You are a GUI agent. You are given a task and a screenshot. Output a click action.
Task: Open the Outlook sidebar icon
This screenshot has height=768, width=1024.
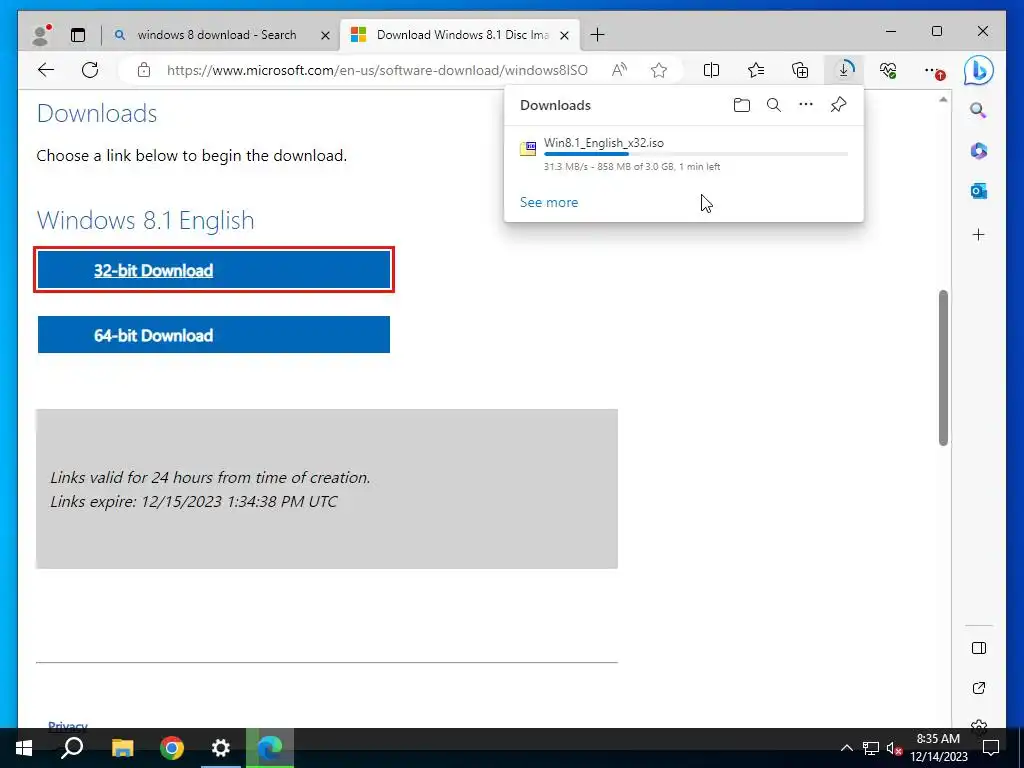(x=978, y=191)
